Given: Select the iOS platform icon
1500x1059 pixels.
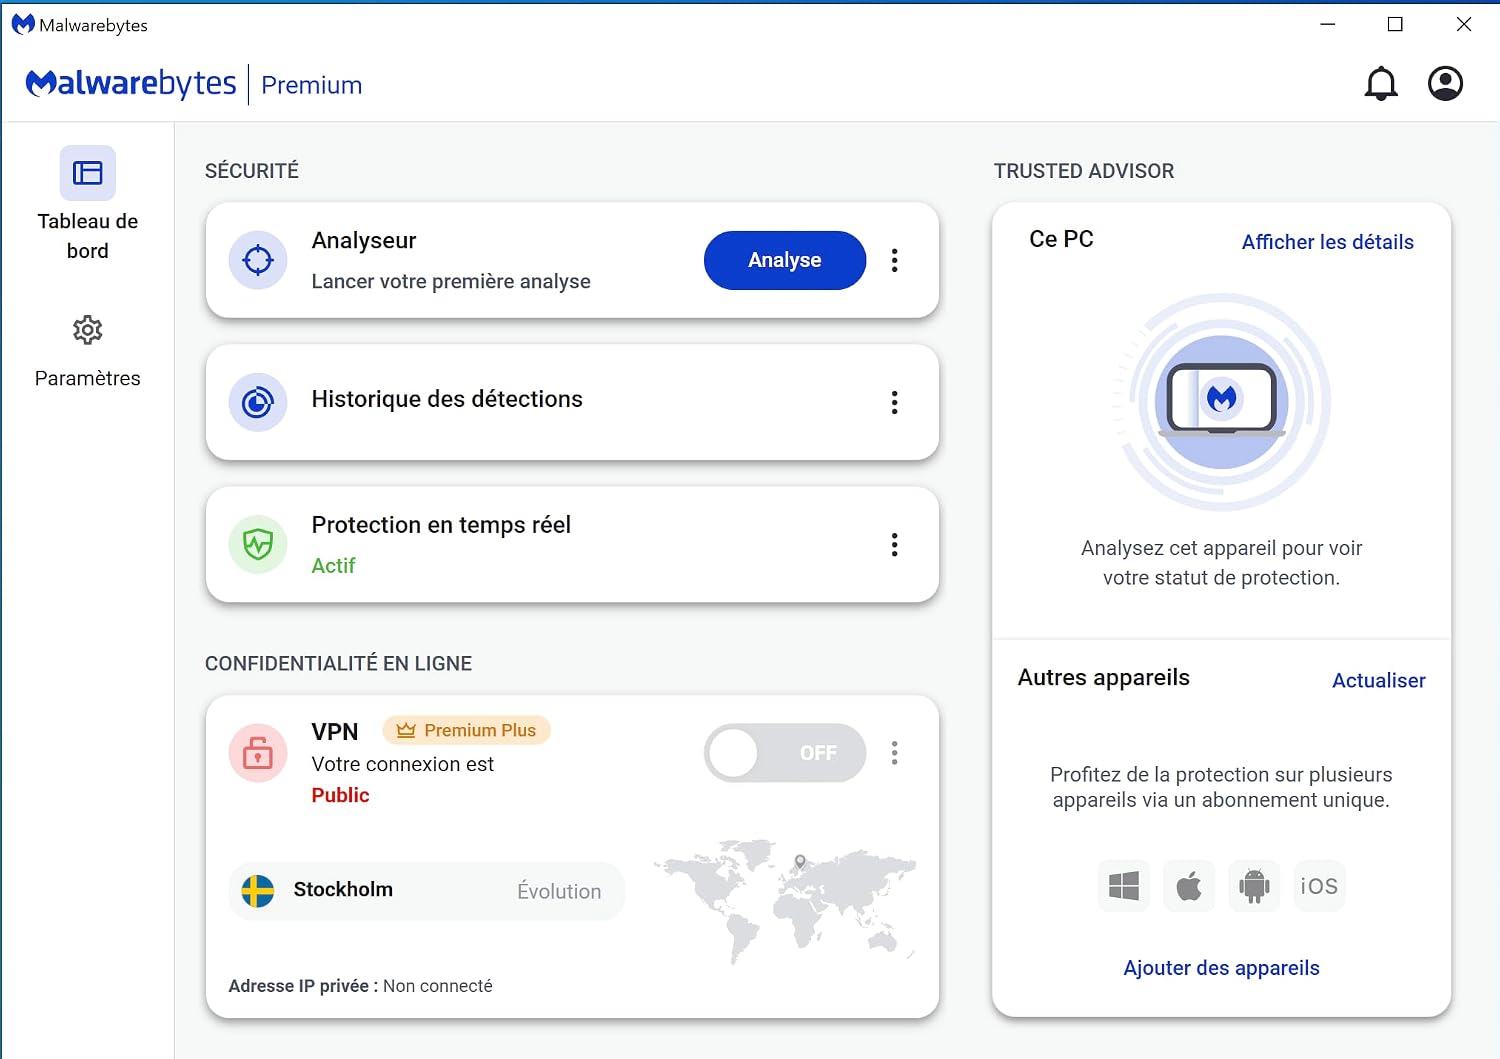Looking at the screenshot, I should (x=1319, y=886).
